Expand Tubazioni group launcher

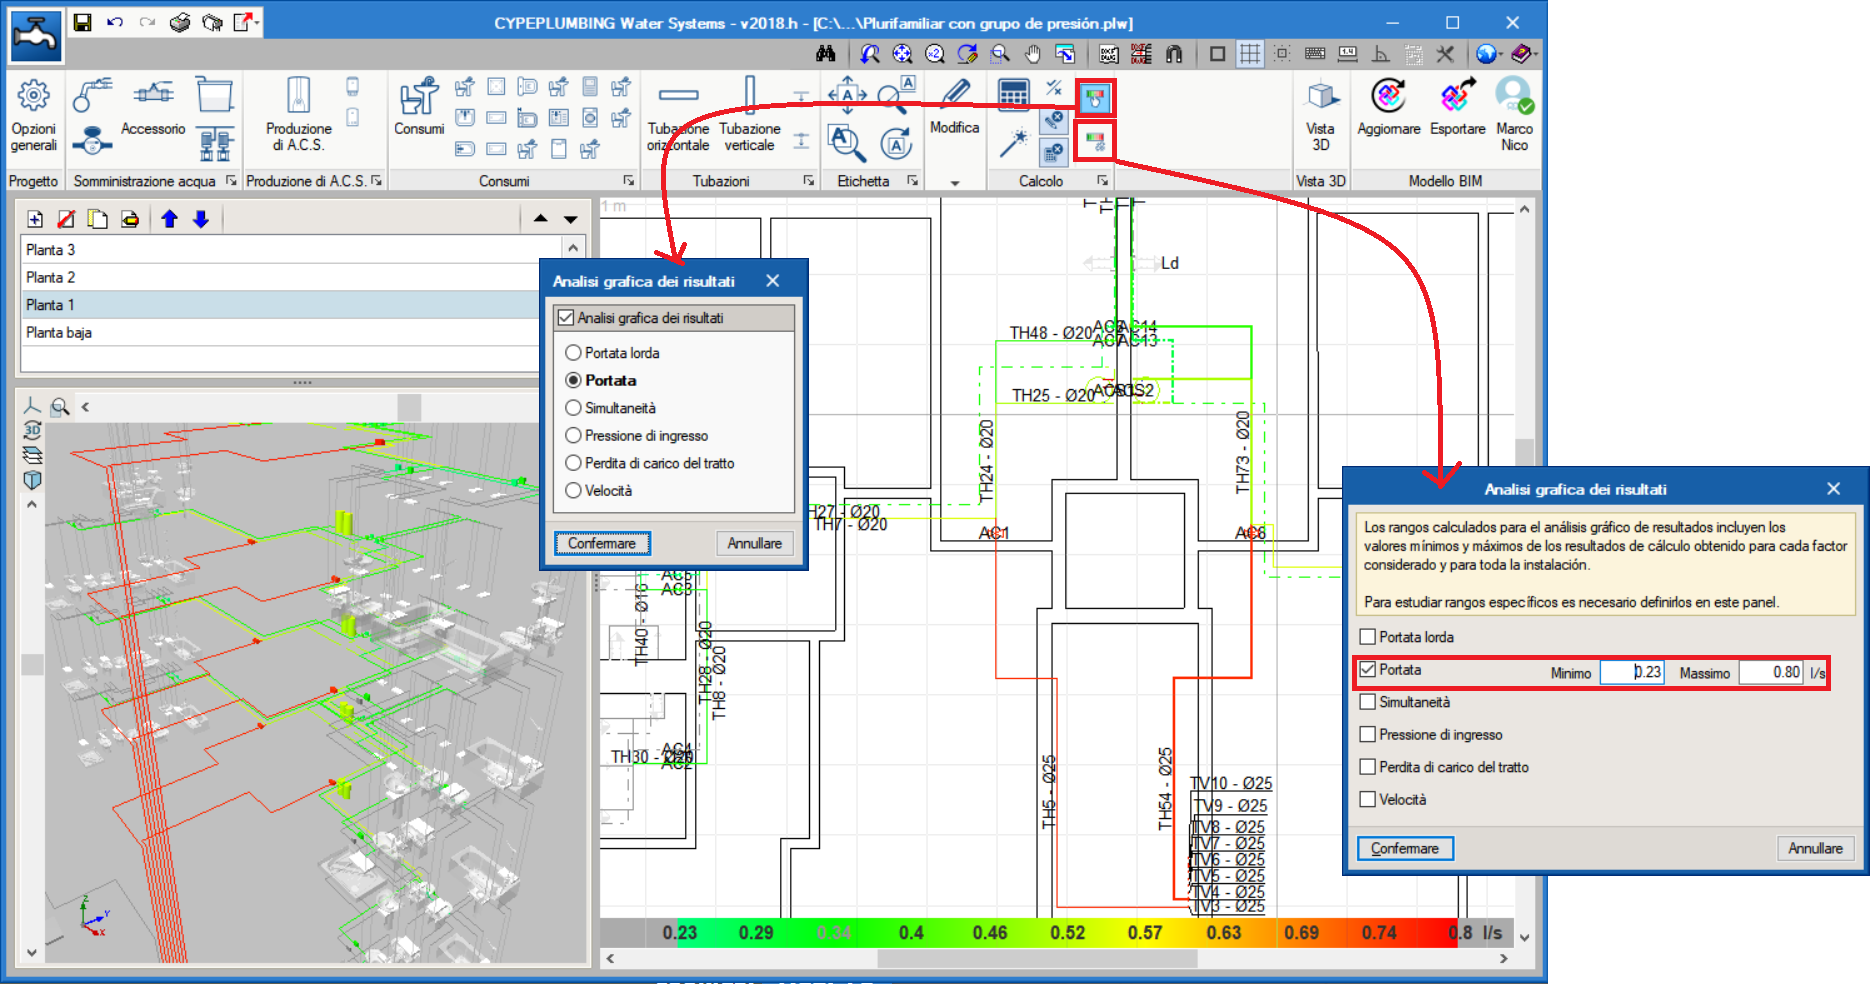pos(808,181)
